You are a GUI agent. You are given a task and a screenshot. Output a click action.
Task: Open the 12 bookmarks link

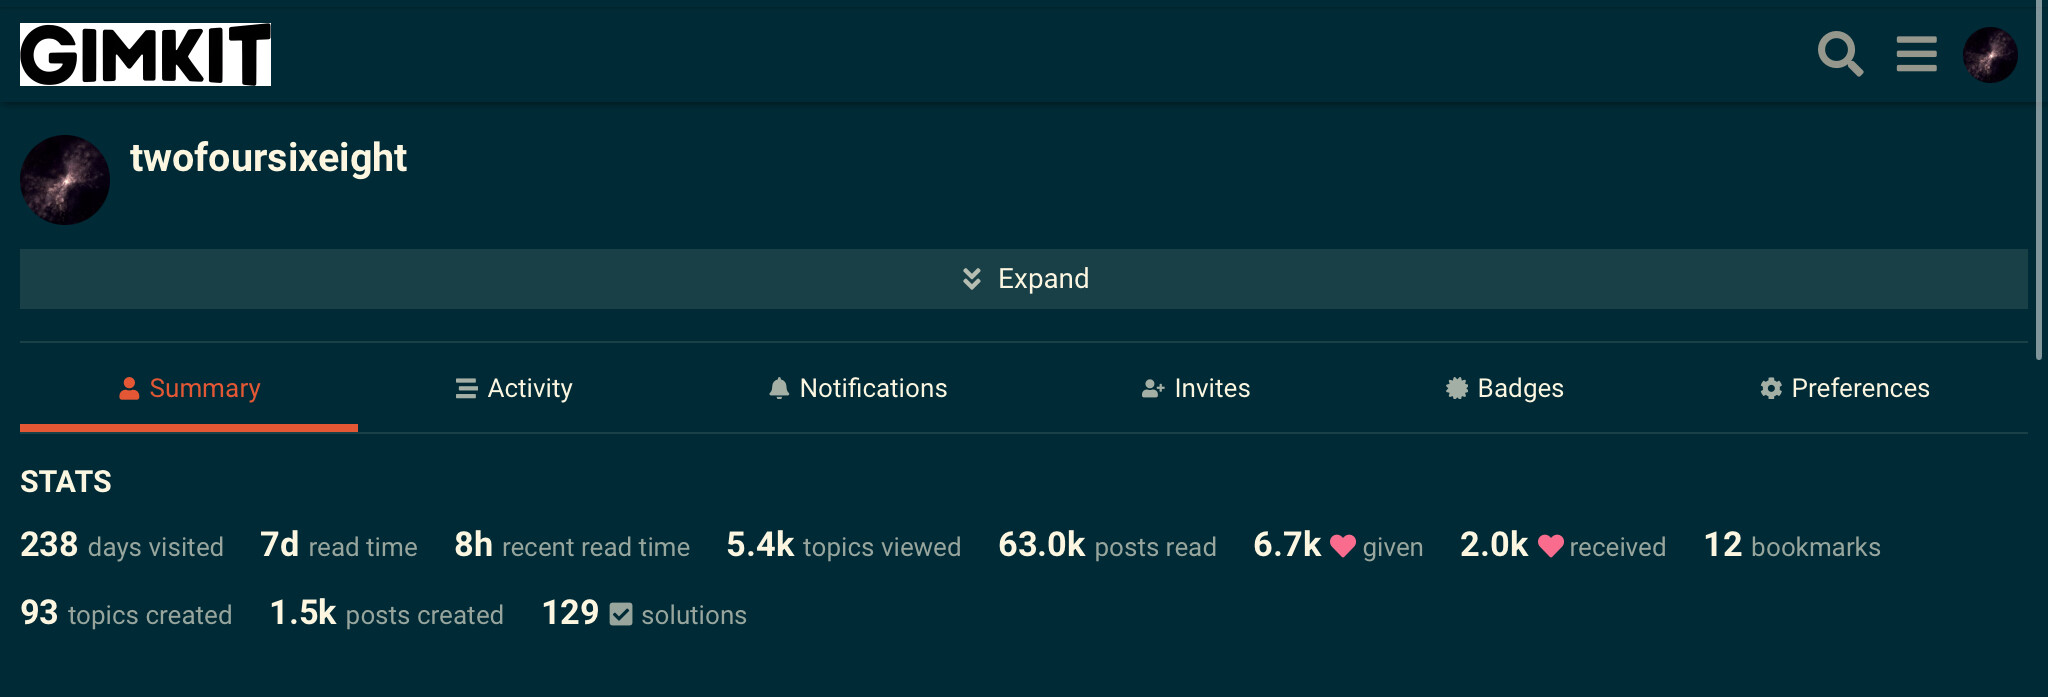click(1792, 546)
